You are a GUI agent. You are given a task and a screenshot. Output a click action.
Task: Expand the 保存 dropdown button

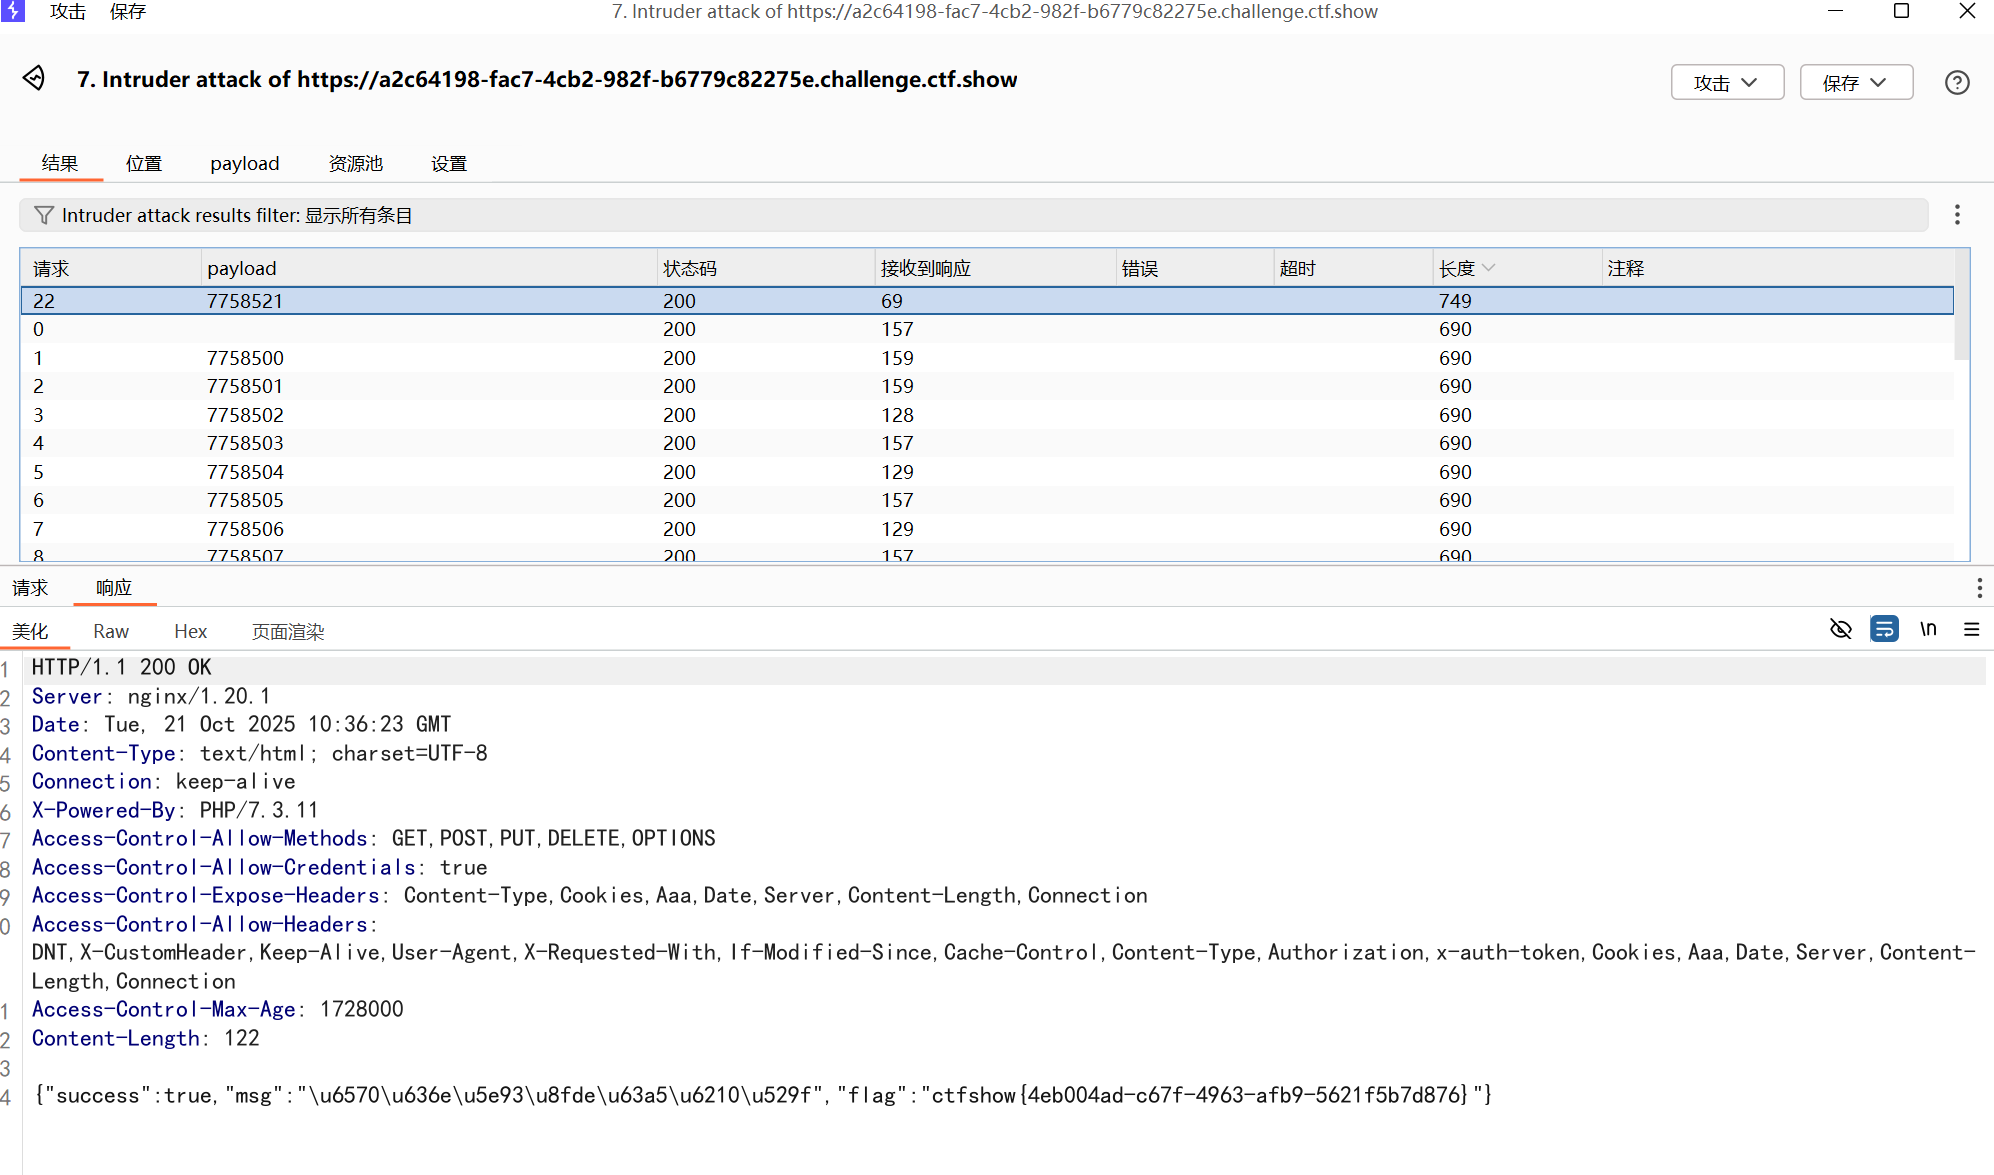point(1856,83)
